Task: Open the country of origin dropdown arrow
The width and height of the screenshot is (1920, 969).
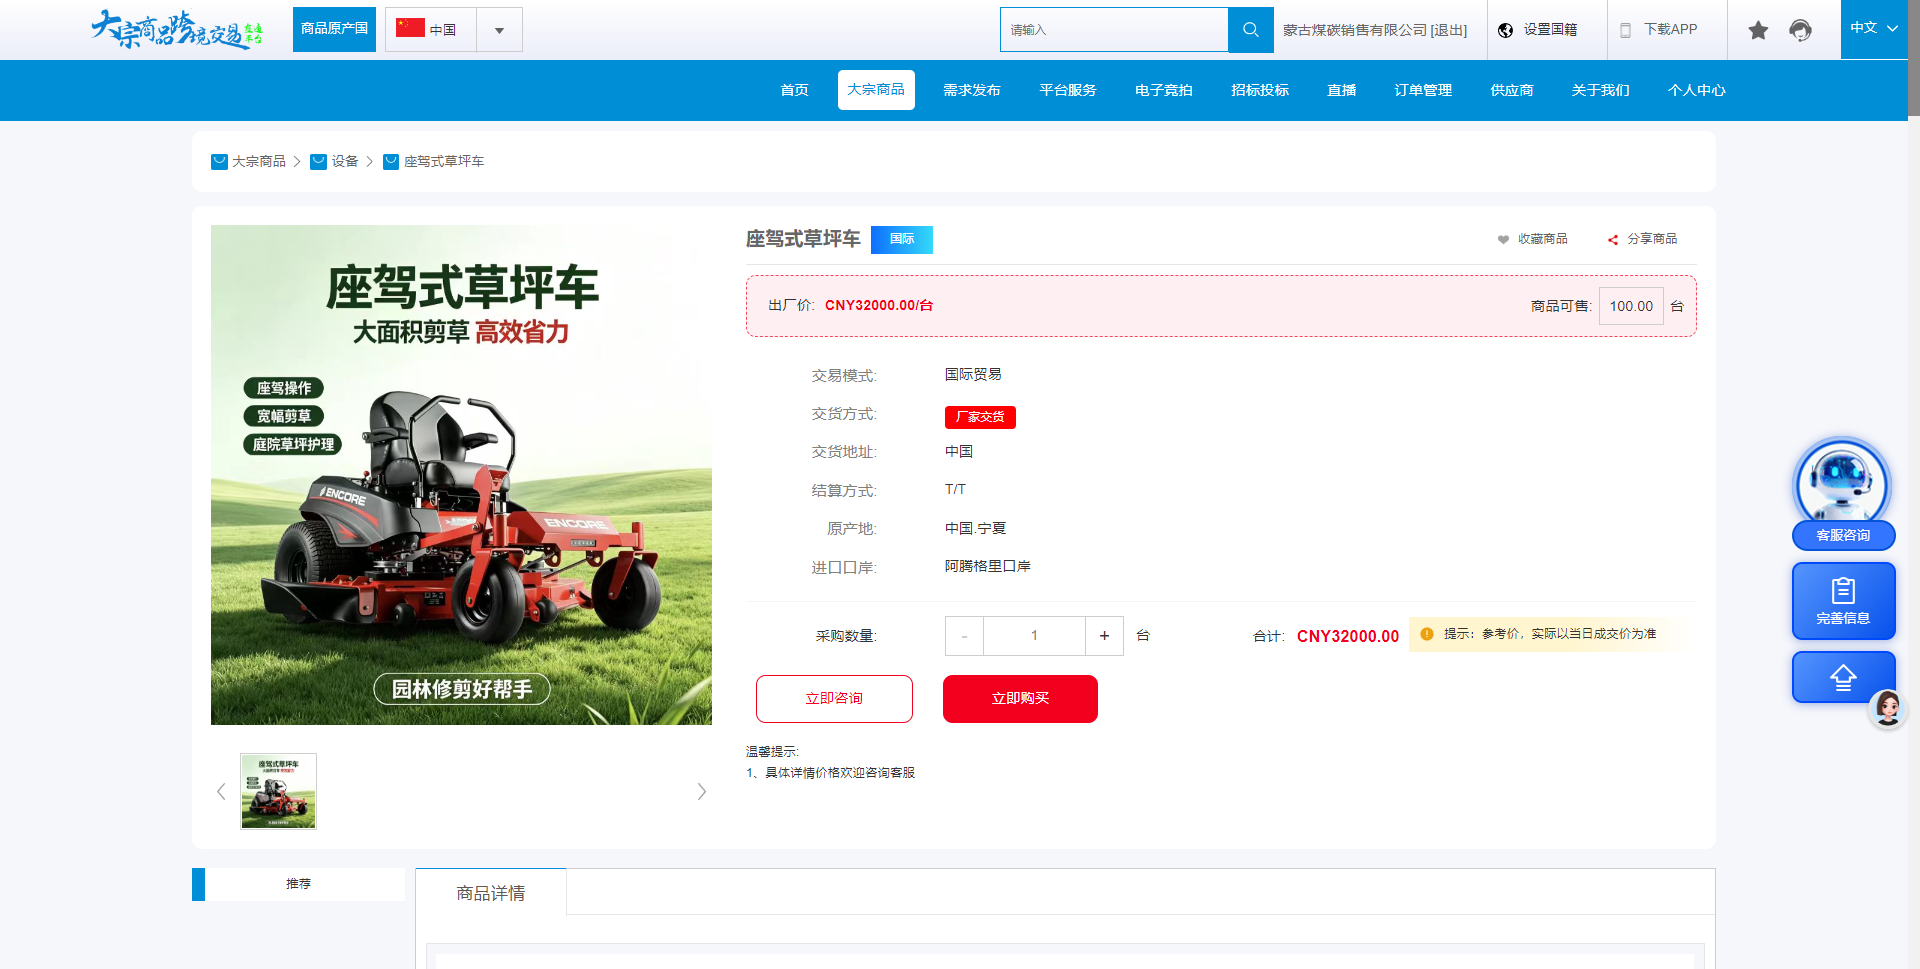Action: 499,30
